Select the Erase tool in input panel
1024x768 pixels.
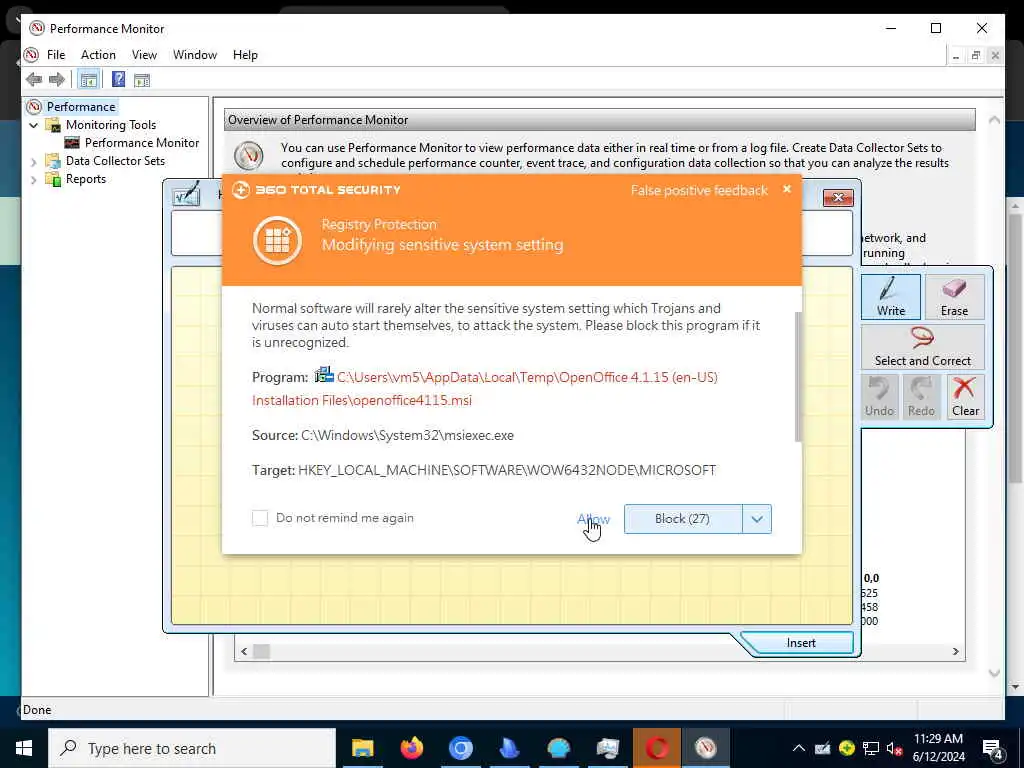954,296
